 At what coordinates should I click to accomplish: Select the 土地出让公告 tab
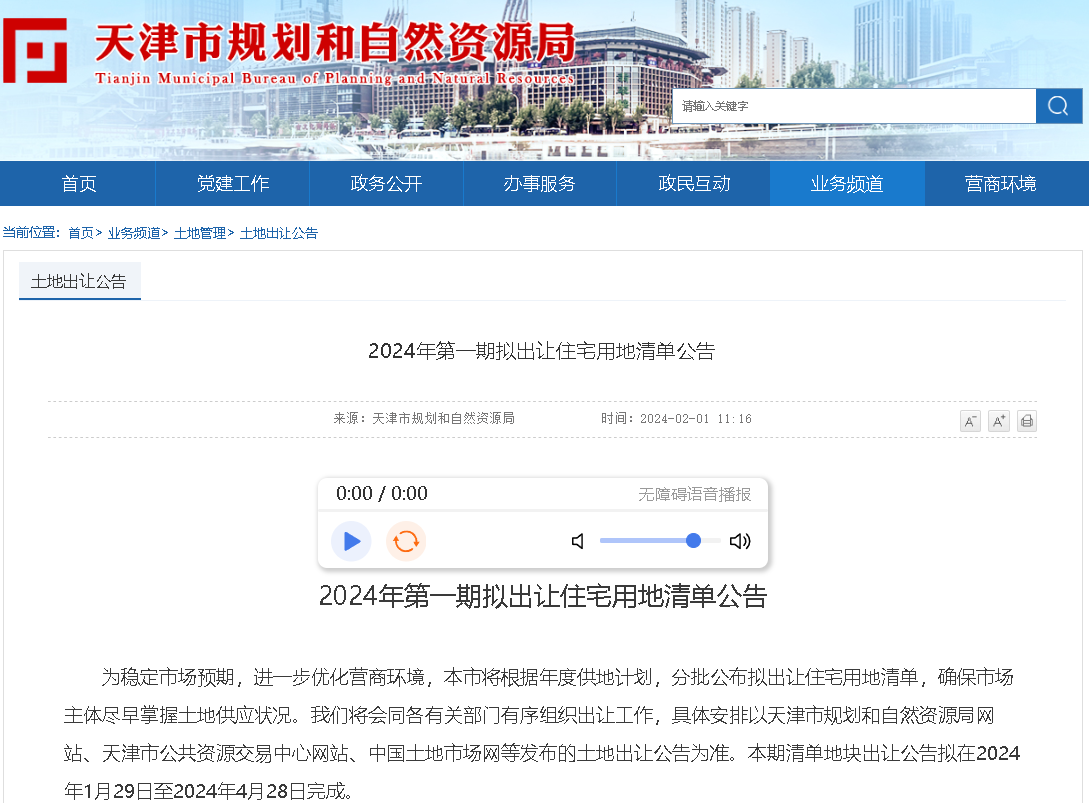click(79, 281)
